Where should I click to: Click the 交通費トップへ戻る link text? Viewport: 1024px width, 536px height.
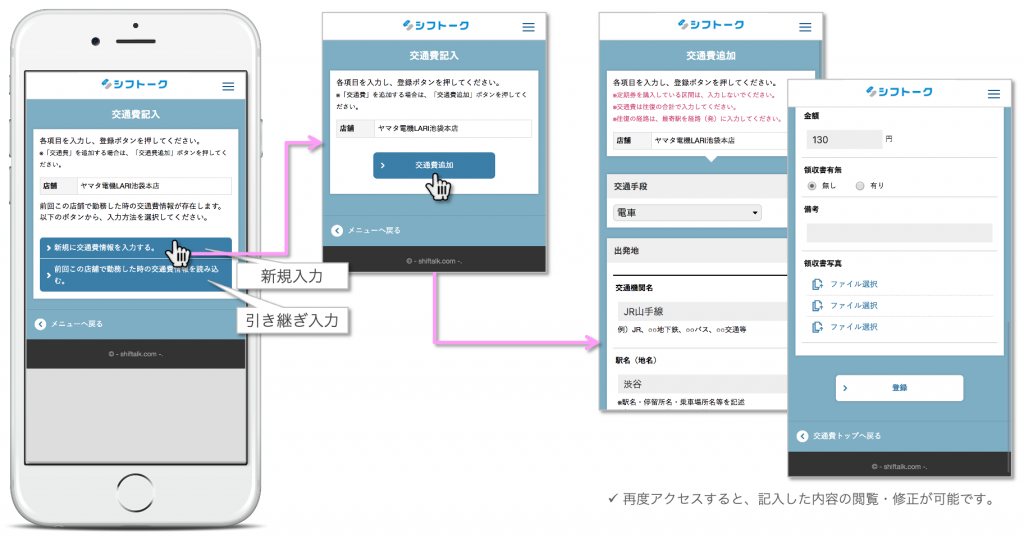(846, 436)
